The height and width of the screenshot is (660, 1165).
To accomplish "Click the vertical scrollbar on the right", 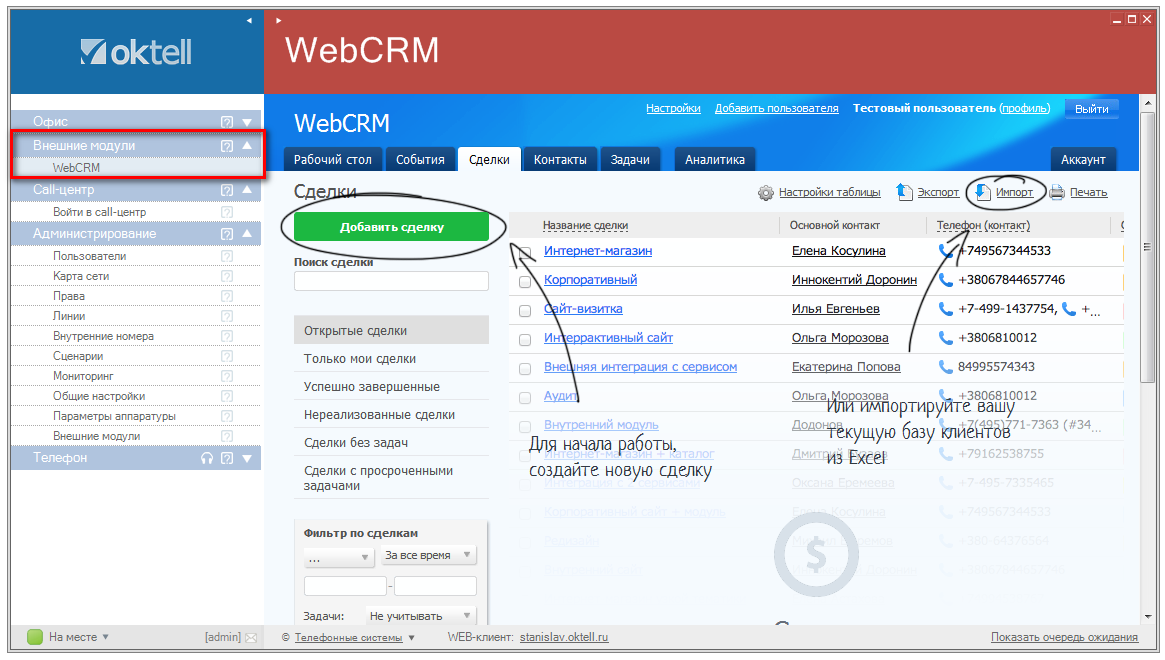I will (1147, 300).
